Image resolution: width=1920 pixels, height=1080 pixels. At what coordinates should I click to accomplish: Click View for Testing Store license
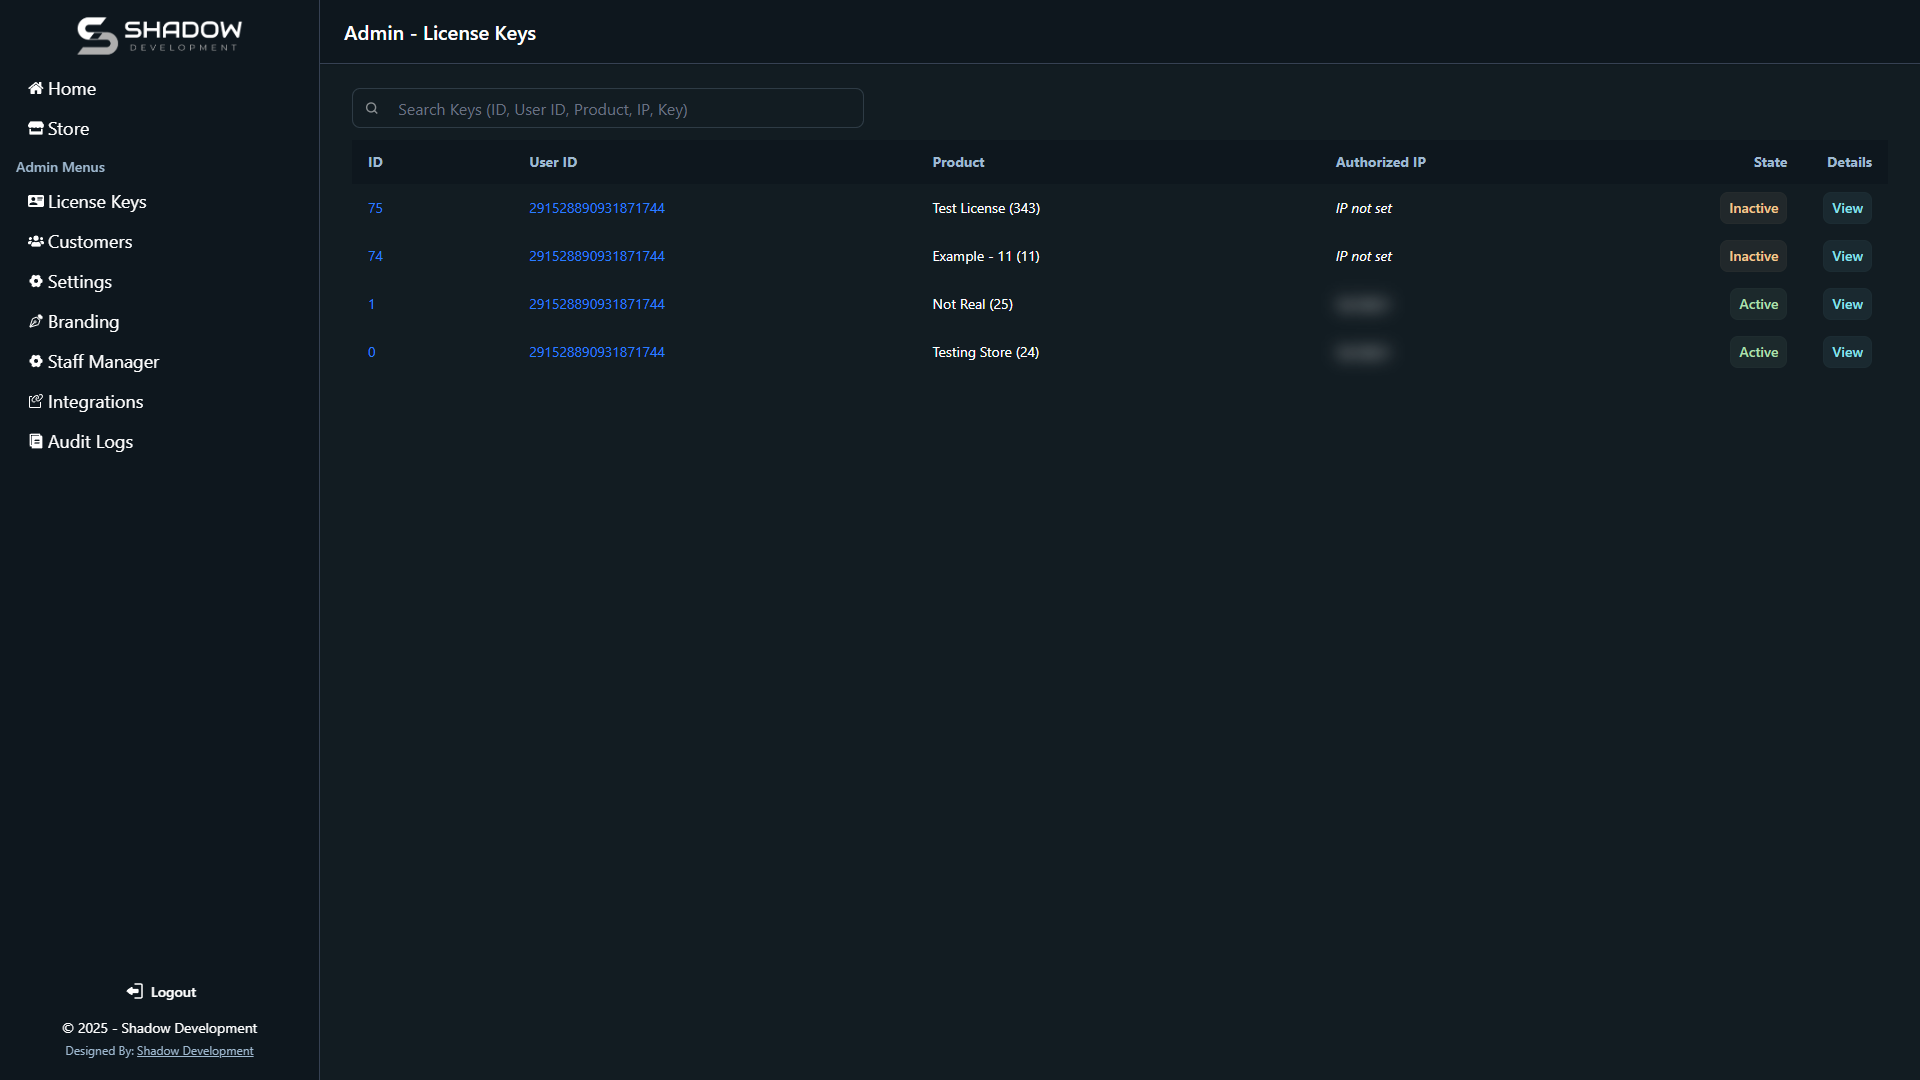(x=1846, y=353)
